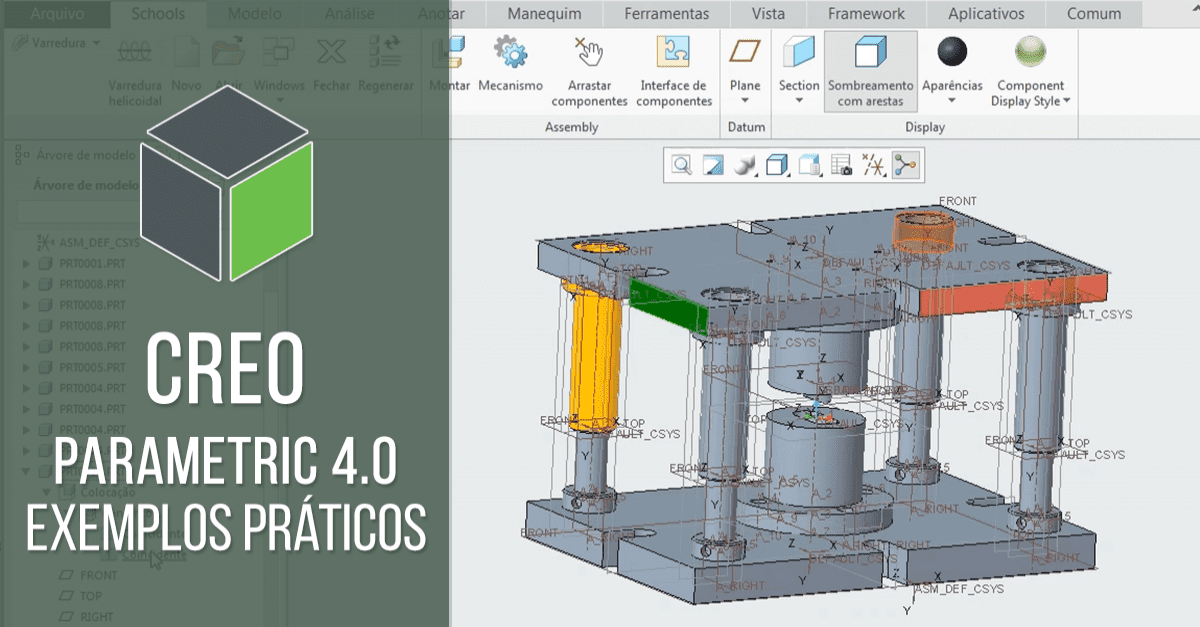The image size is (1200, 627).
Task: Click the Refit zoom magnifier icon
Action: 681,165
